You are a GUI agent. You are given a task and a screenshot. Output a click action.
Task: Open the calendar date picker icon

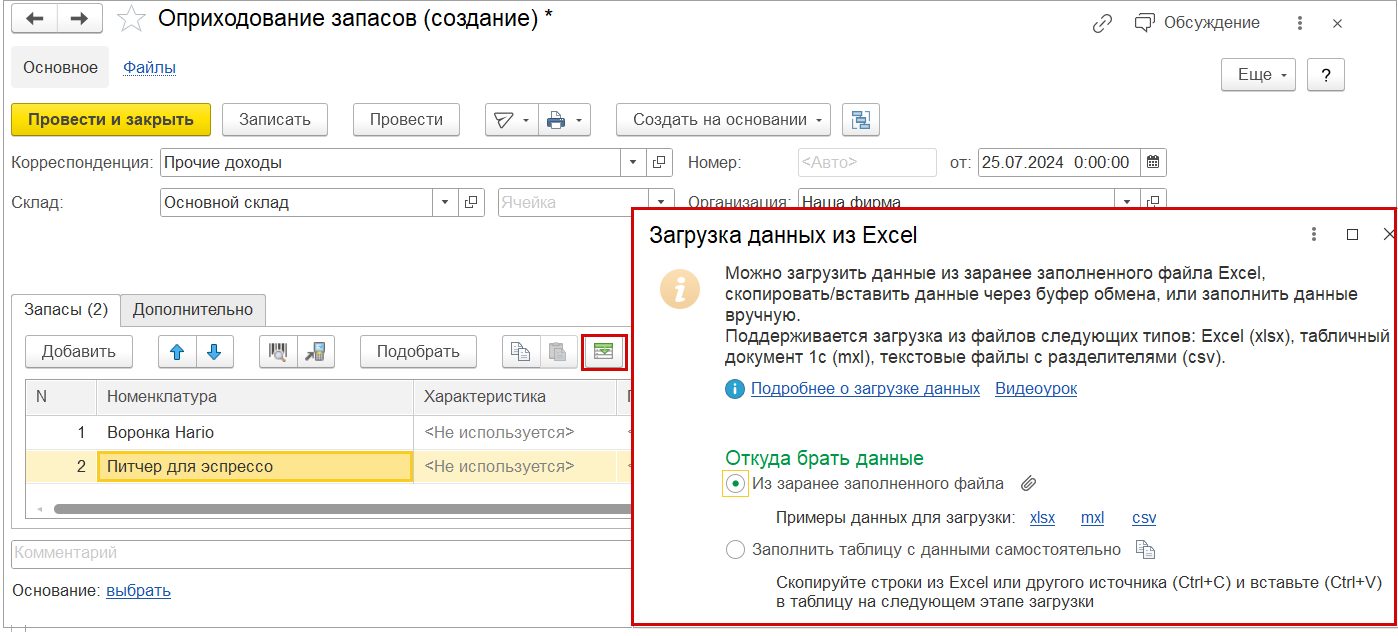(1153, 162)
